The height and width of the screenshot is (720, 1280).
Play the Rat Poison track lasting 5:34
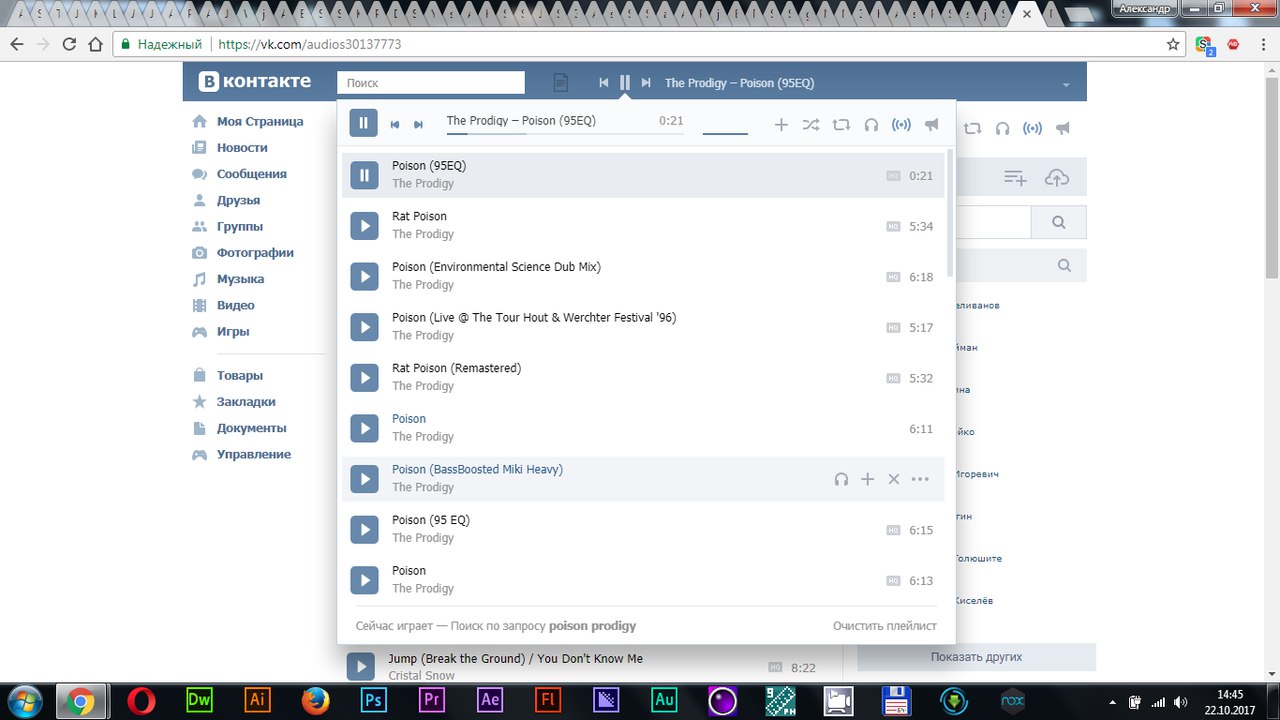(364, 226)
